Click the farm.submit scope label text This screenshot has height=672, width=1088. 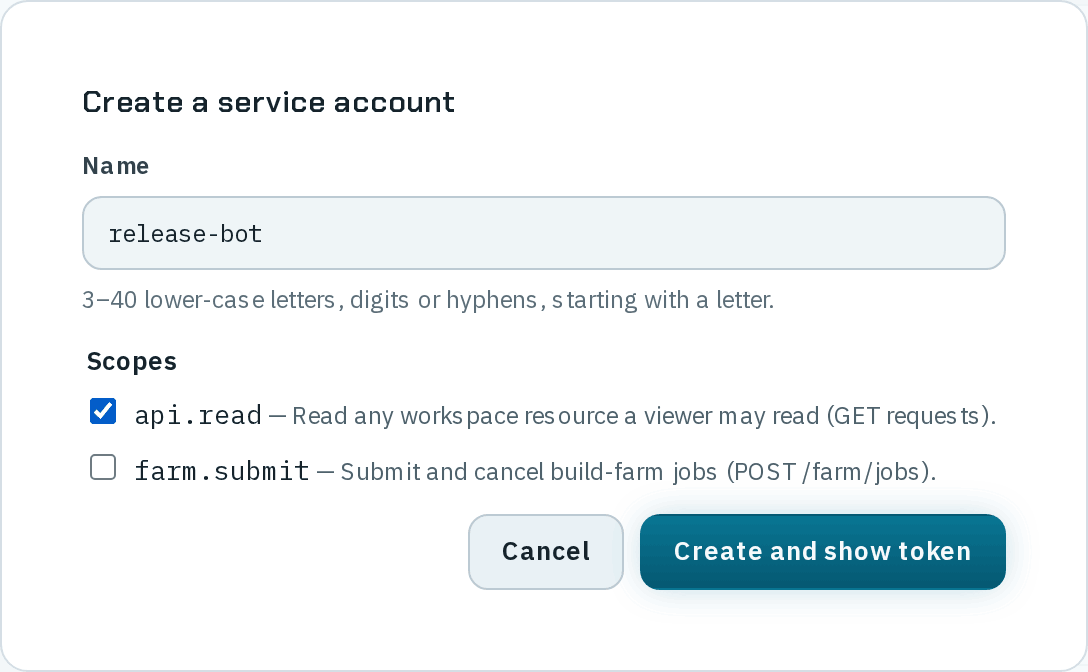click(x=222, y=471)
